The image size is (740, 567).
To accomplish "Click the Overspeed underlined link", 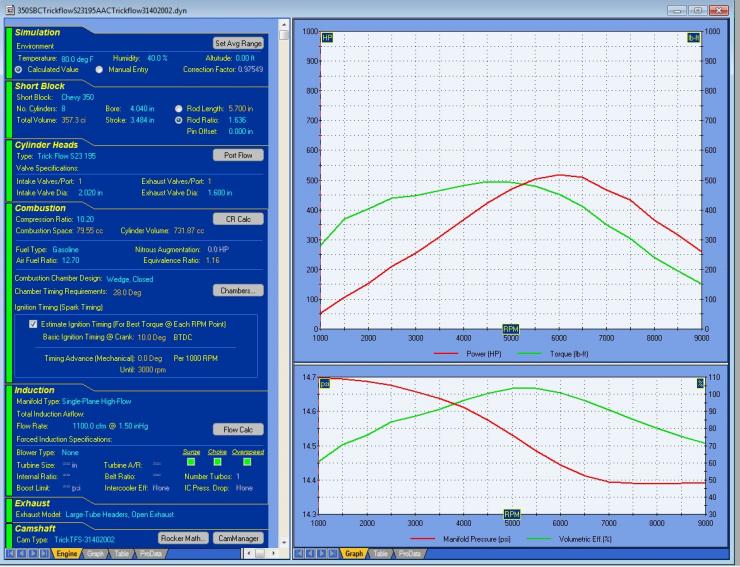I will click(x=247, y=452).
